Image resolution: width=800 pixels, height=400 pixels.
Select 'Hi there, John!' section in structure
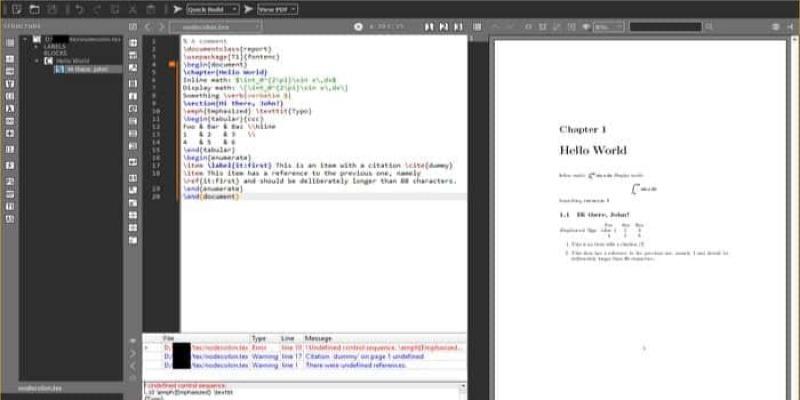tap(92, 69)
